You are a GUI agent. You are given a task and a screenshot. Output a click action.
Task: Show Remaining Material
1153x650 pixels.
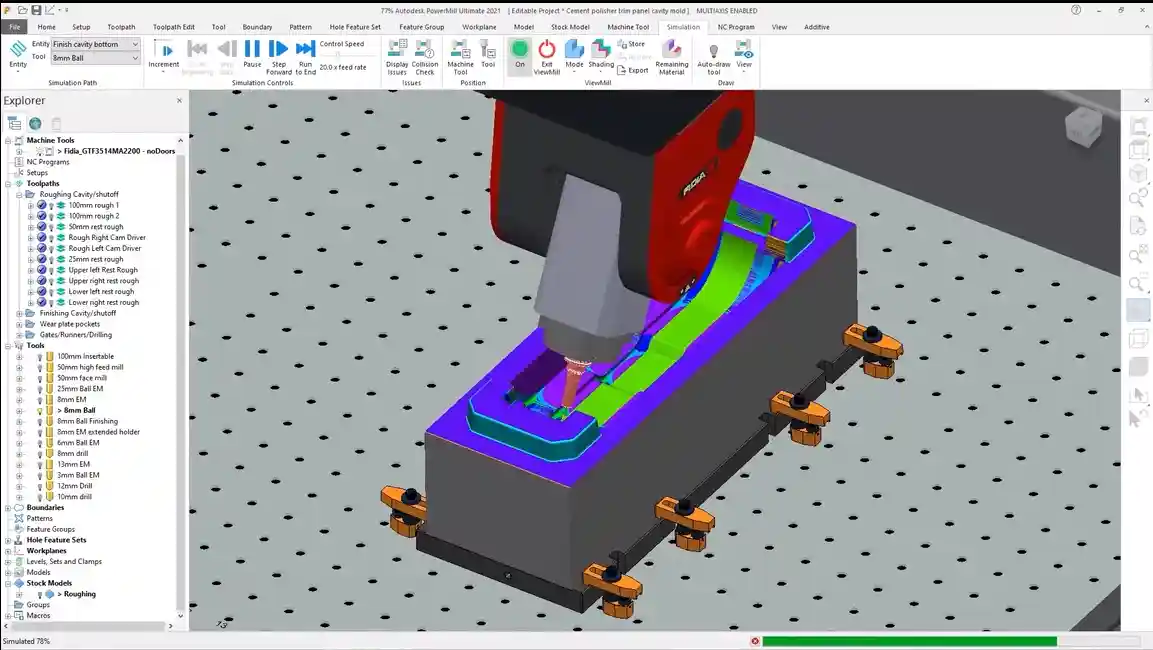point(672,56)
